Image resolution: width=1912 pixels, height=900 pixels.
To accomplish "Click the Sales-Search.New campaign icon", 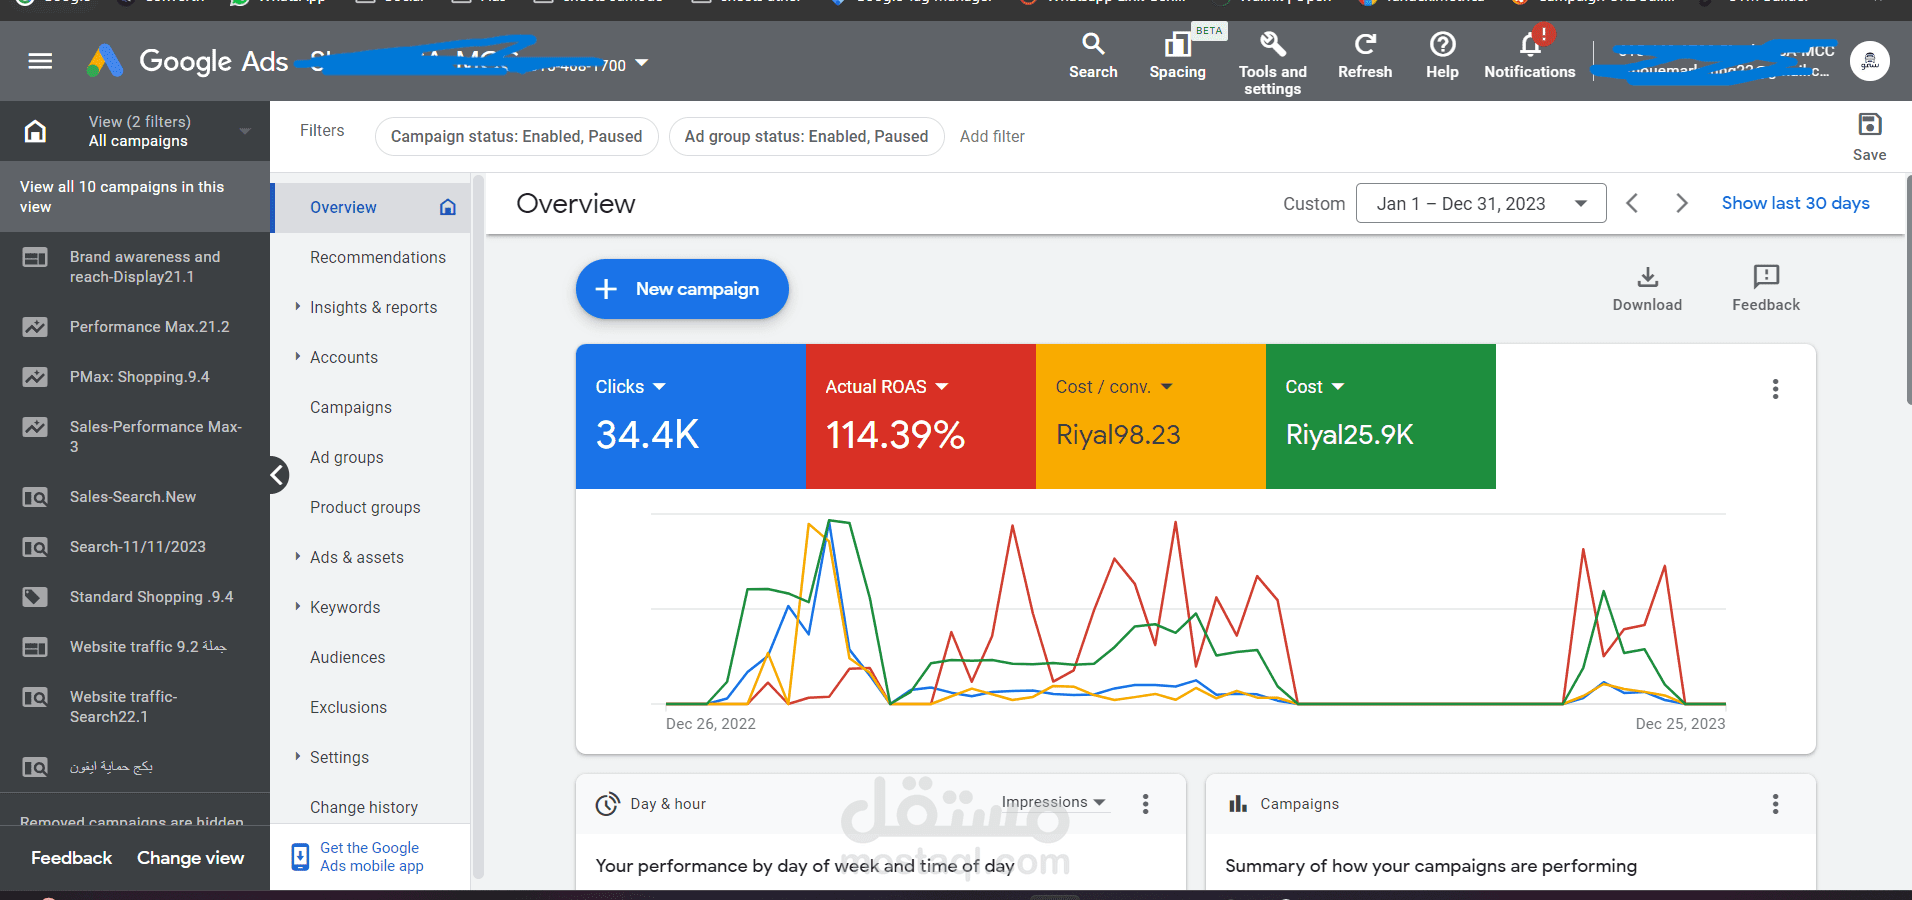I will [x=35, y=497].
